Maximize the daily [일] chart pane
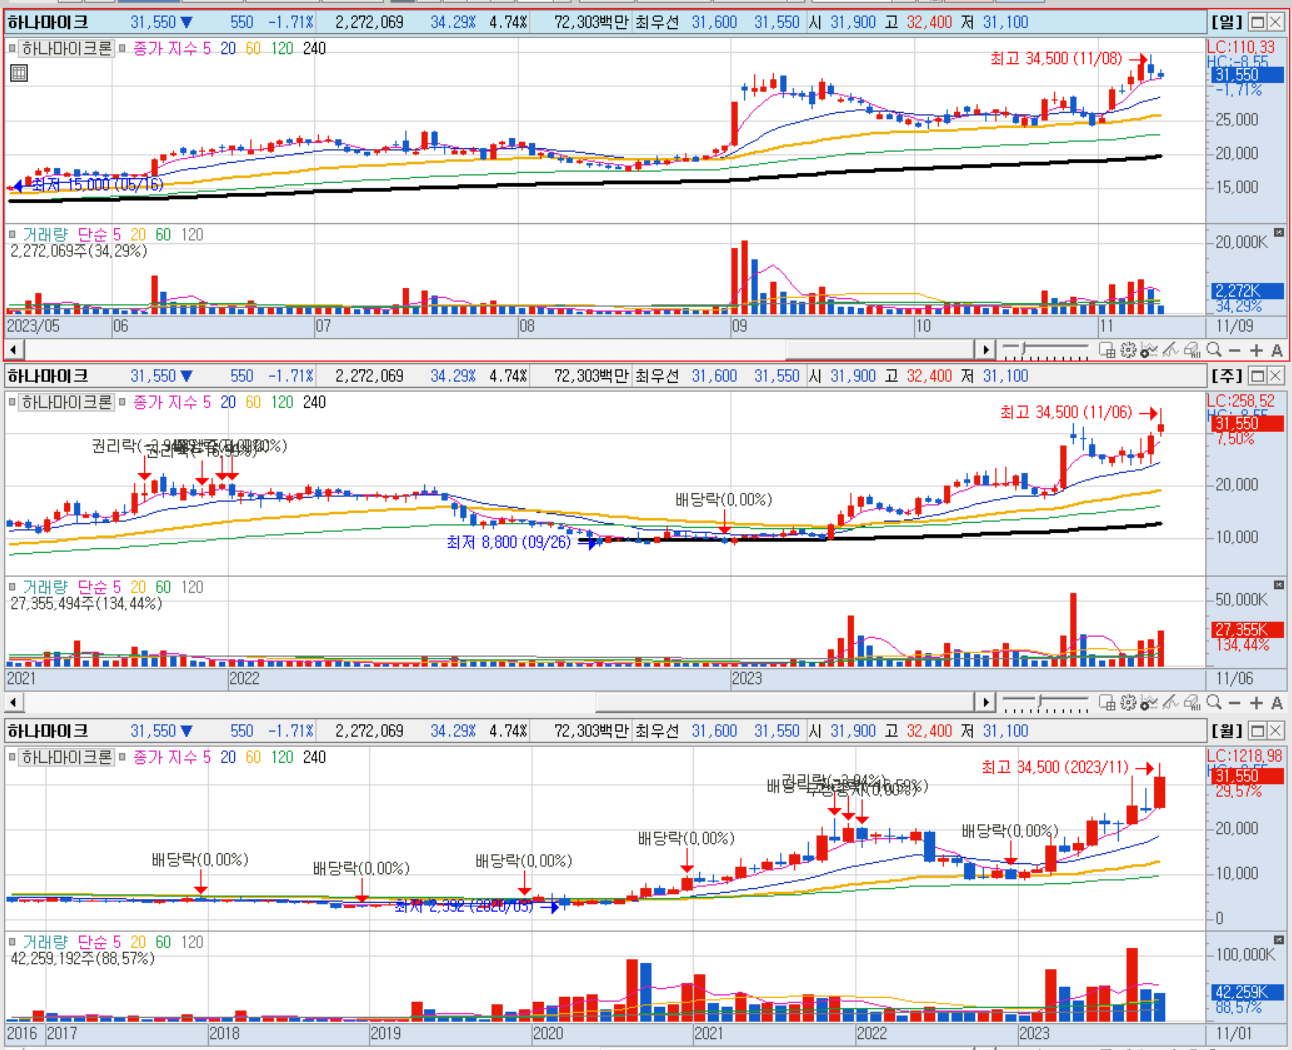This screenshot has height=1050, width=1292. pyautogui.click(x=1257, y=21)
